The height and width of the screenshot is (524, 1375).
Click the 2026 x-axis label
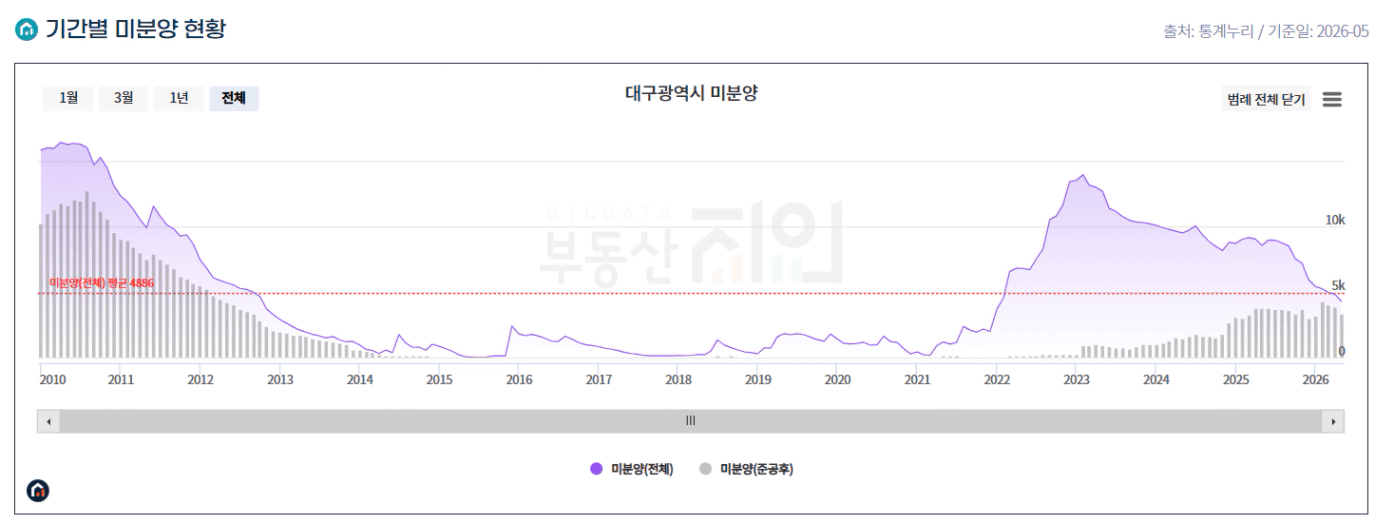[x=1316, y=380]
